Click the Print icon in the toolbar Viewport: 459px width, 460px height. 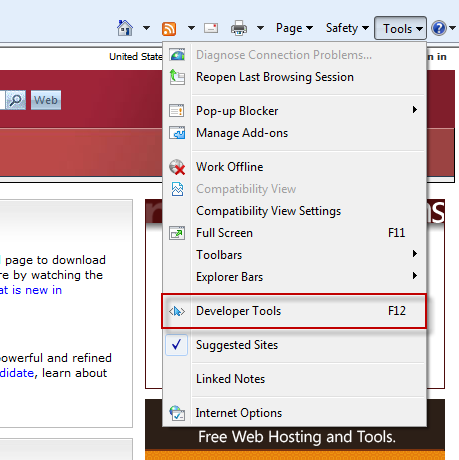239,28
